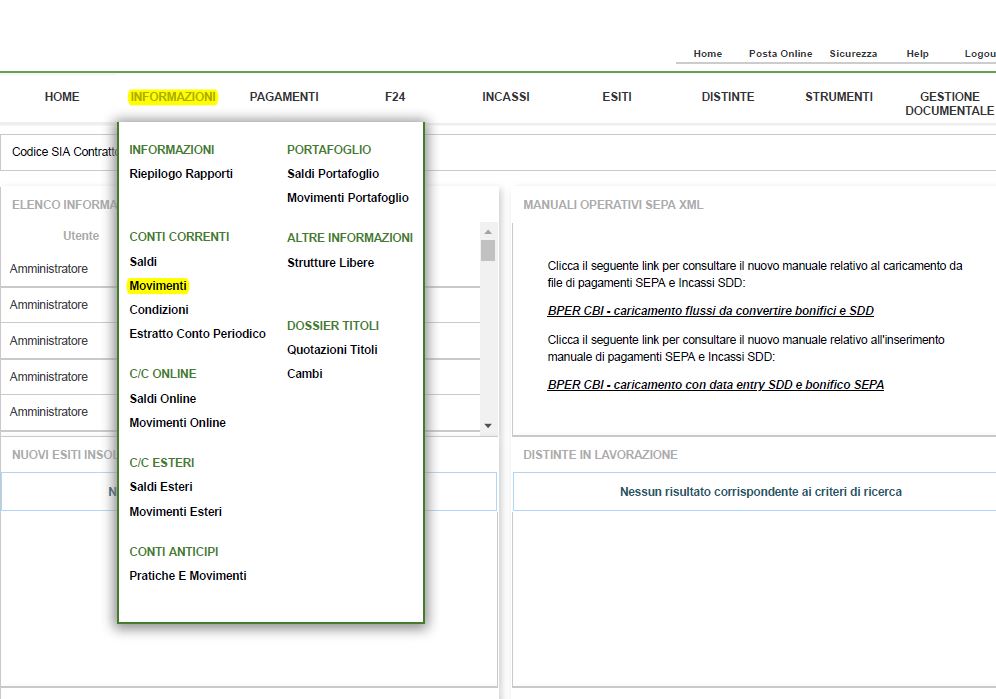Image resolution: width=996 pixels, height=699 pixels.
Task: Open Quotazioni Titoli under Dossier Titoli
Action: tap(332, 350)
